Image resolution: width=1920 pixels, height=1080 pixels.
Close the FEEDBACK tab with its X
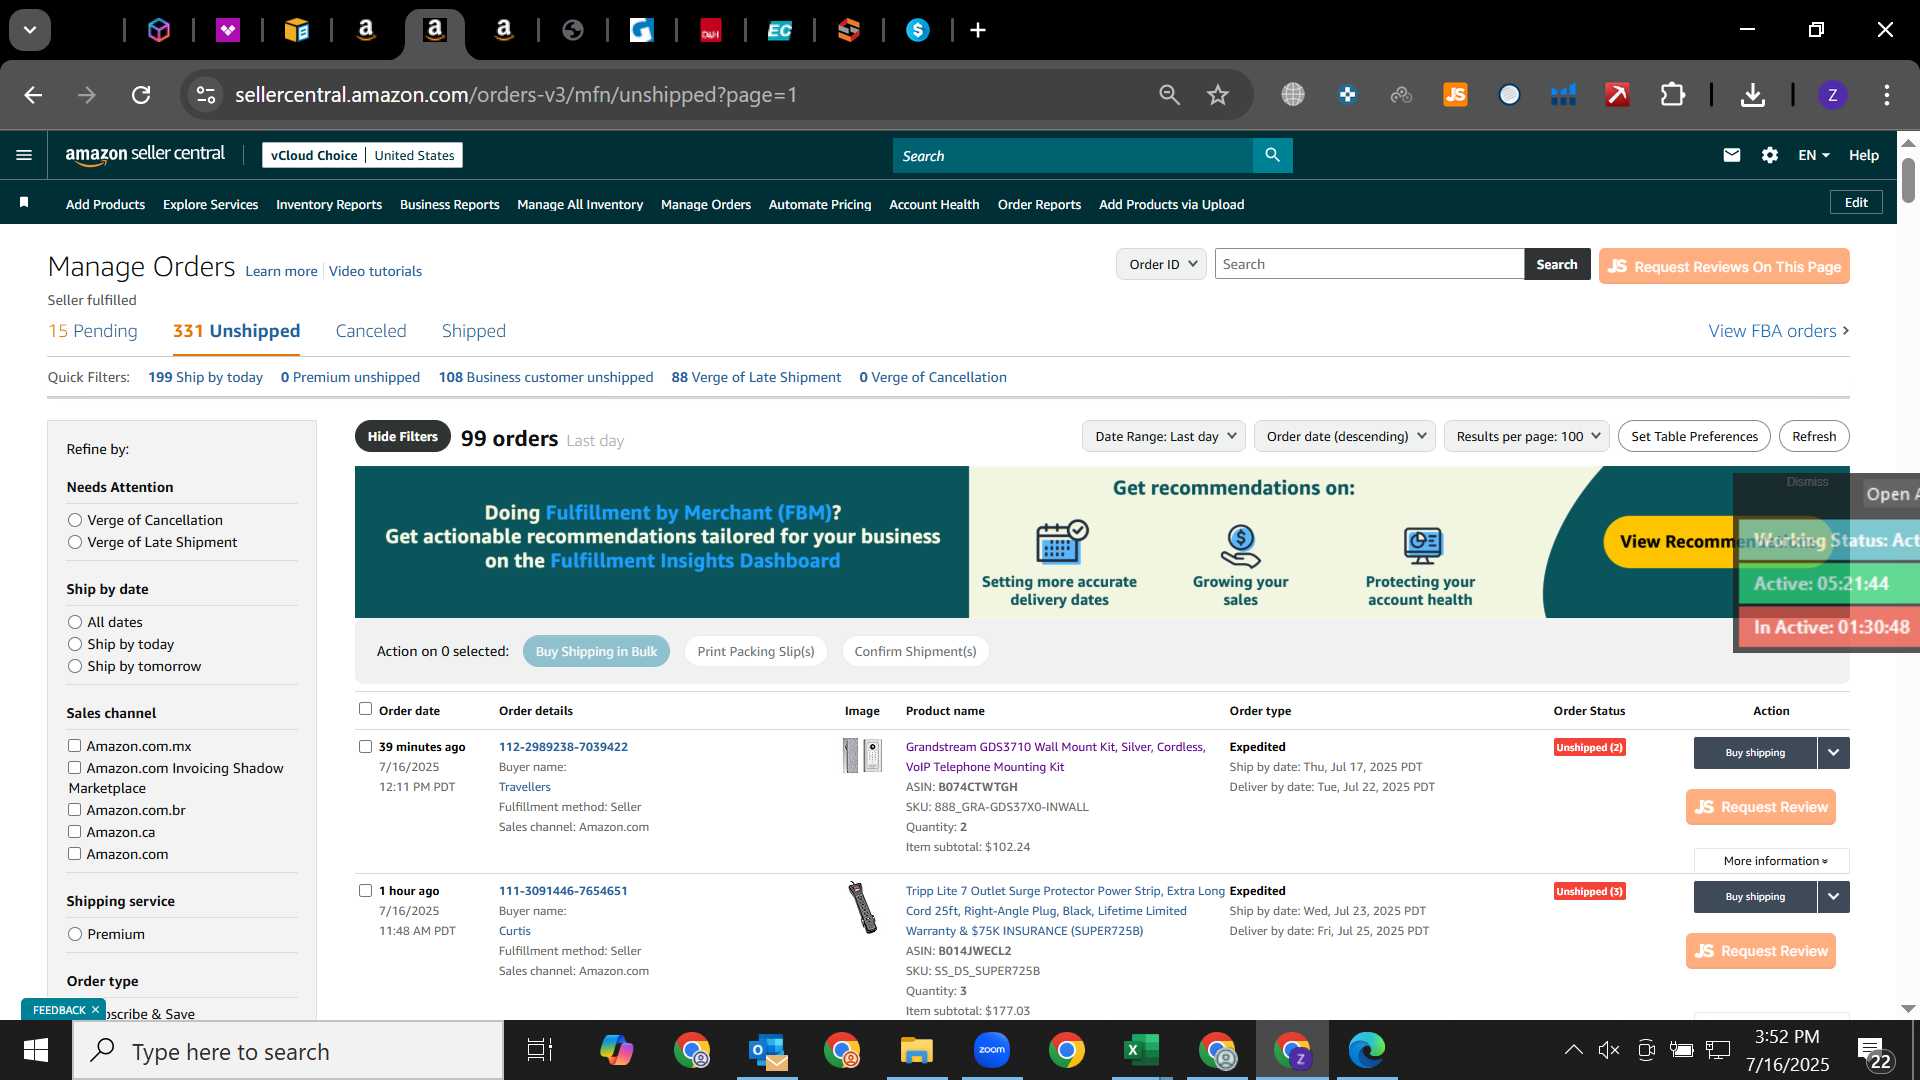click(95, 1010)
